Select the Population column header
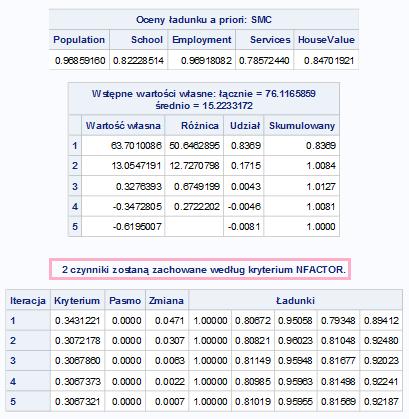Viewport: 409px width, 419px height. (79, 40)
